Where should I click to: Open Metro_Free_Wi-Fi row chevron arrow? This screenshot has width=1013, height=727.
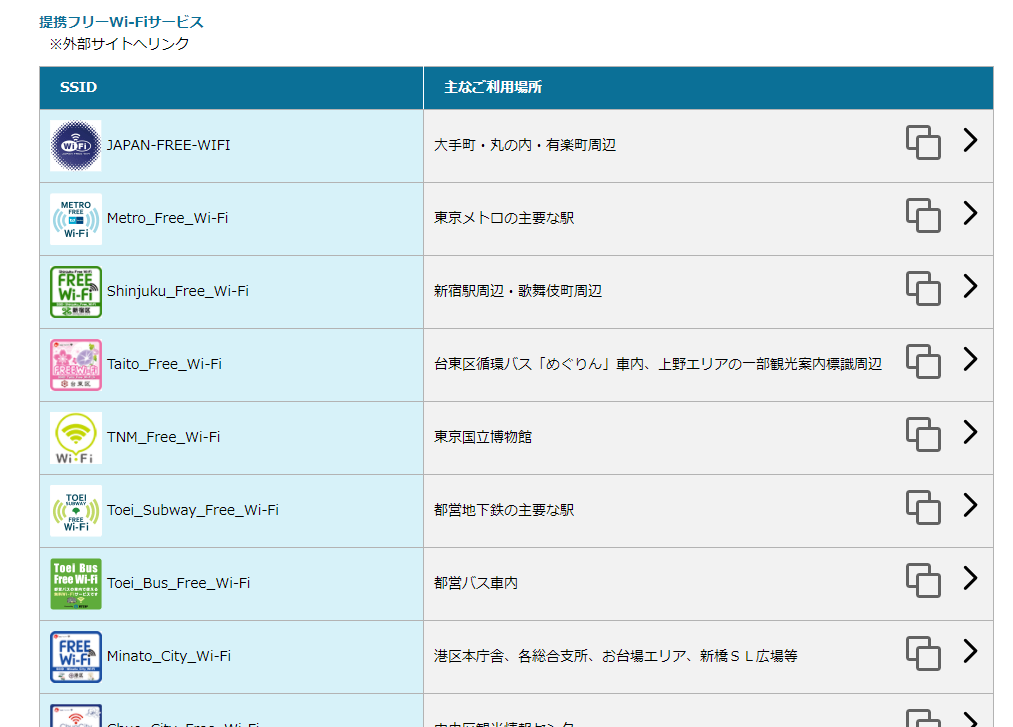(970, 213)
